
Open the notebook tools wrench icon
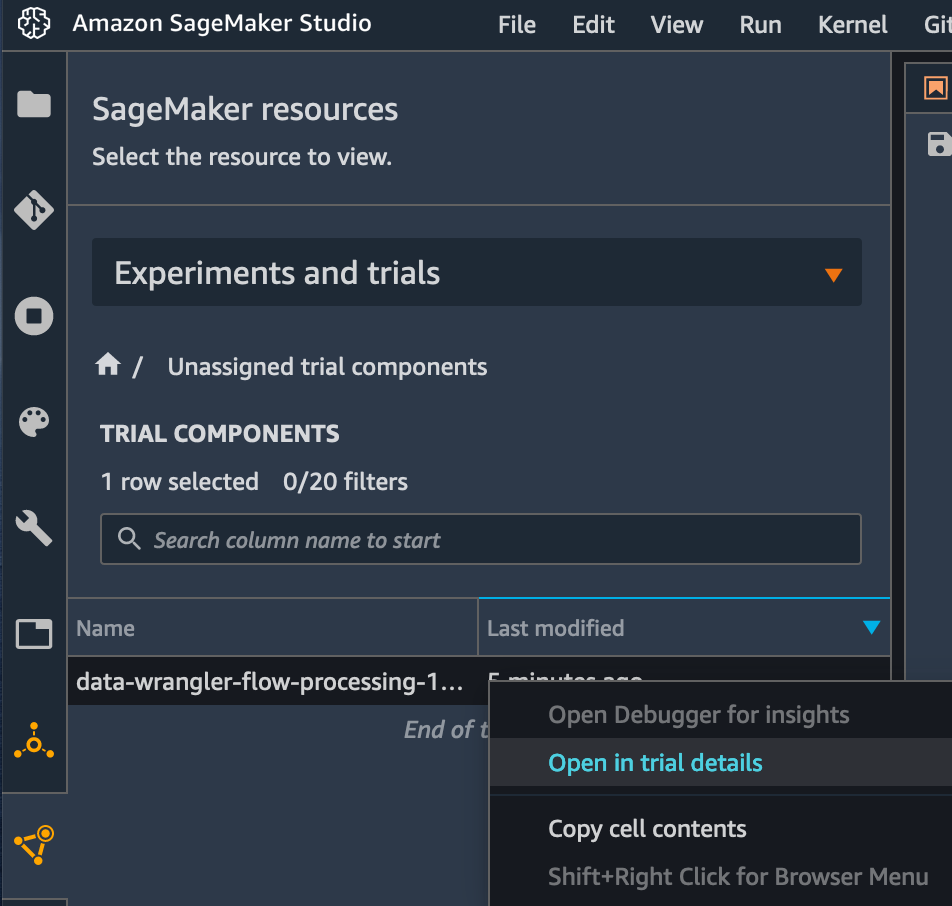click(34, 528)
